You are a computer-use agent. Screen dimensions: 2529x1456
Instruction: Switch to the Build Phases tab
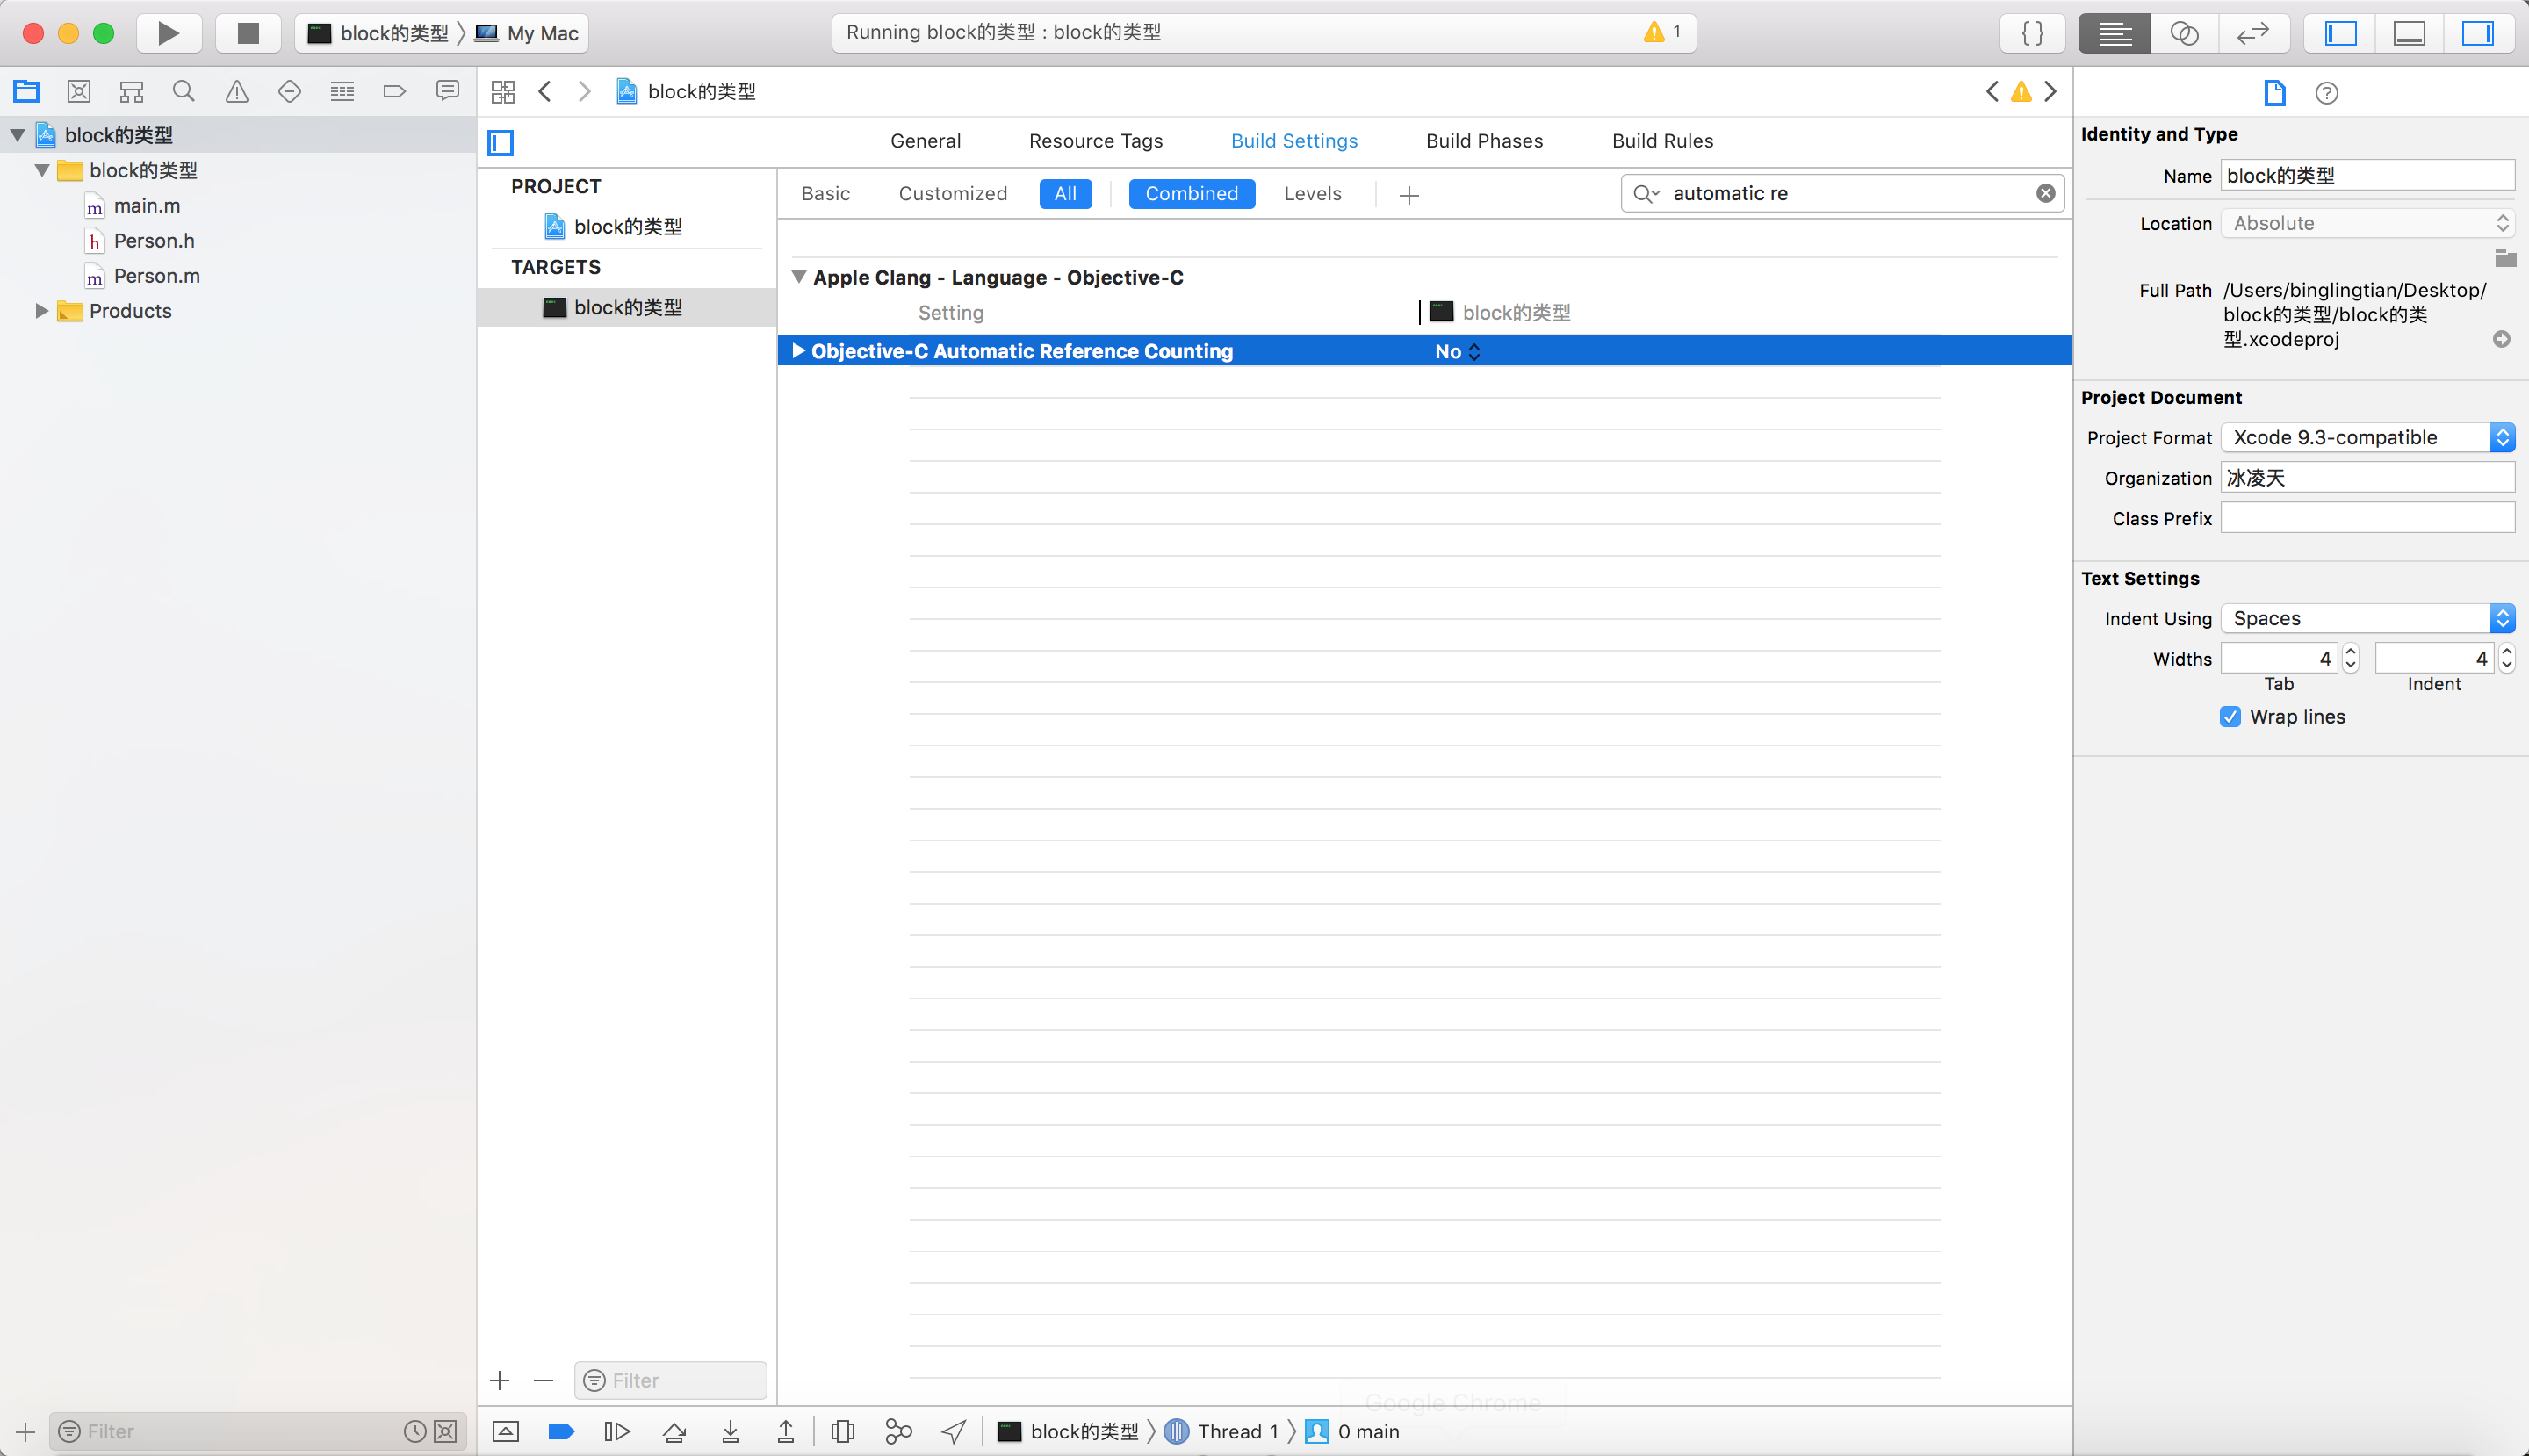click(1484, 141)
